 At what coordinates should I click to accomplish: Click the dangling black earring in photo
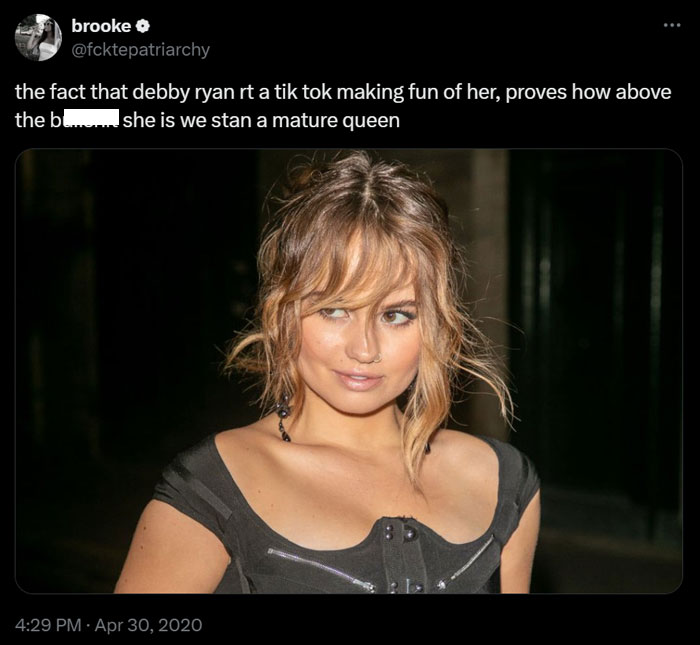pyautogui.click(x=283, y=416)
